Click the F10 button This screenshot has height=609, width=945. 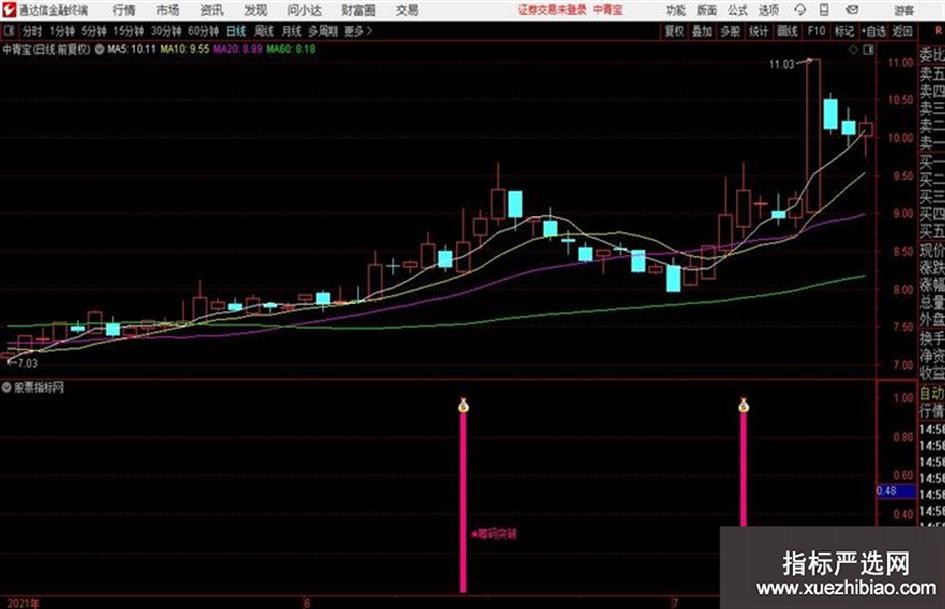click(816, 31)
